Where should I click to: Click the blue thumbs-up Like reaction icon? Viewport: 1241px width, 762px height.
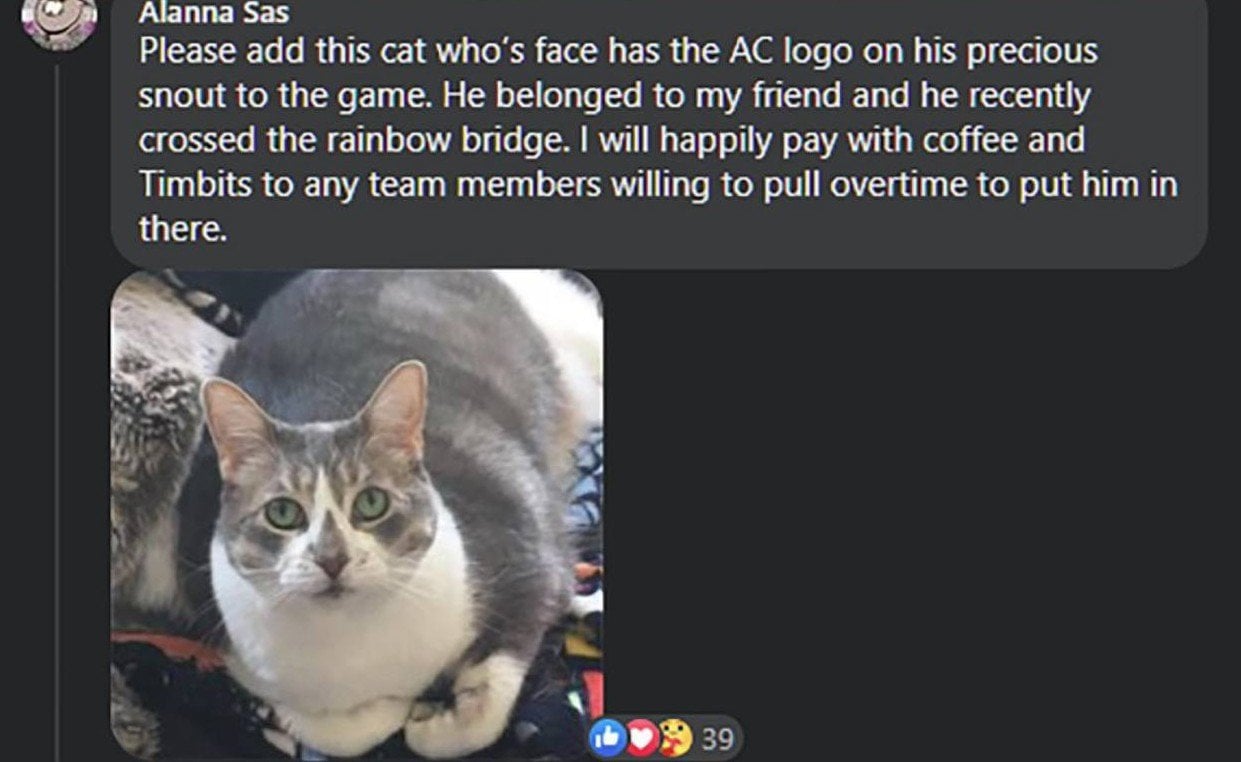pyautogui.click(x=610, y=739)
